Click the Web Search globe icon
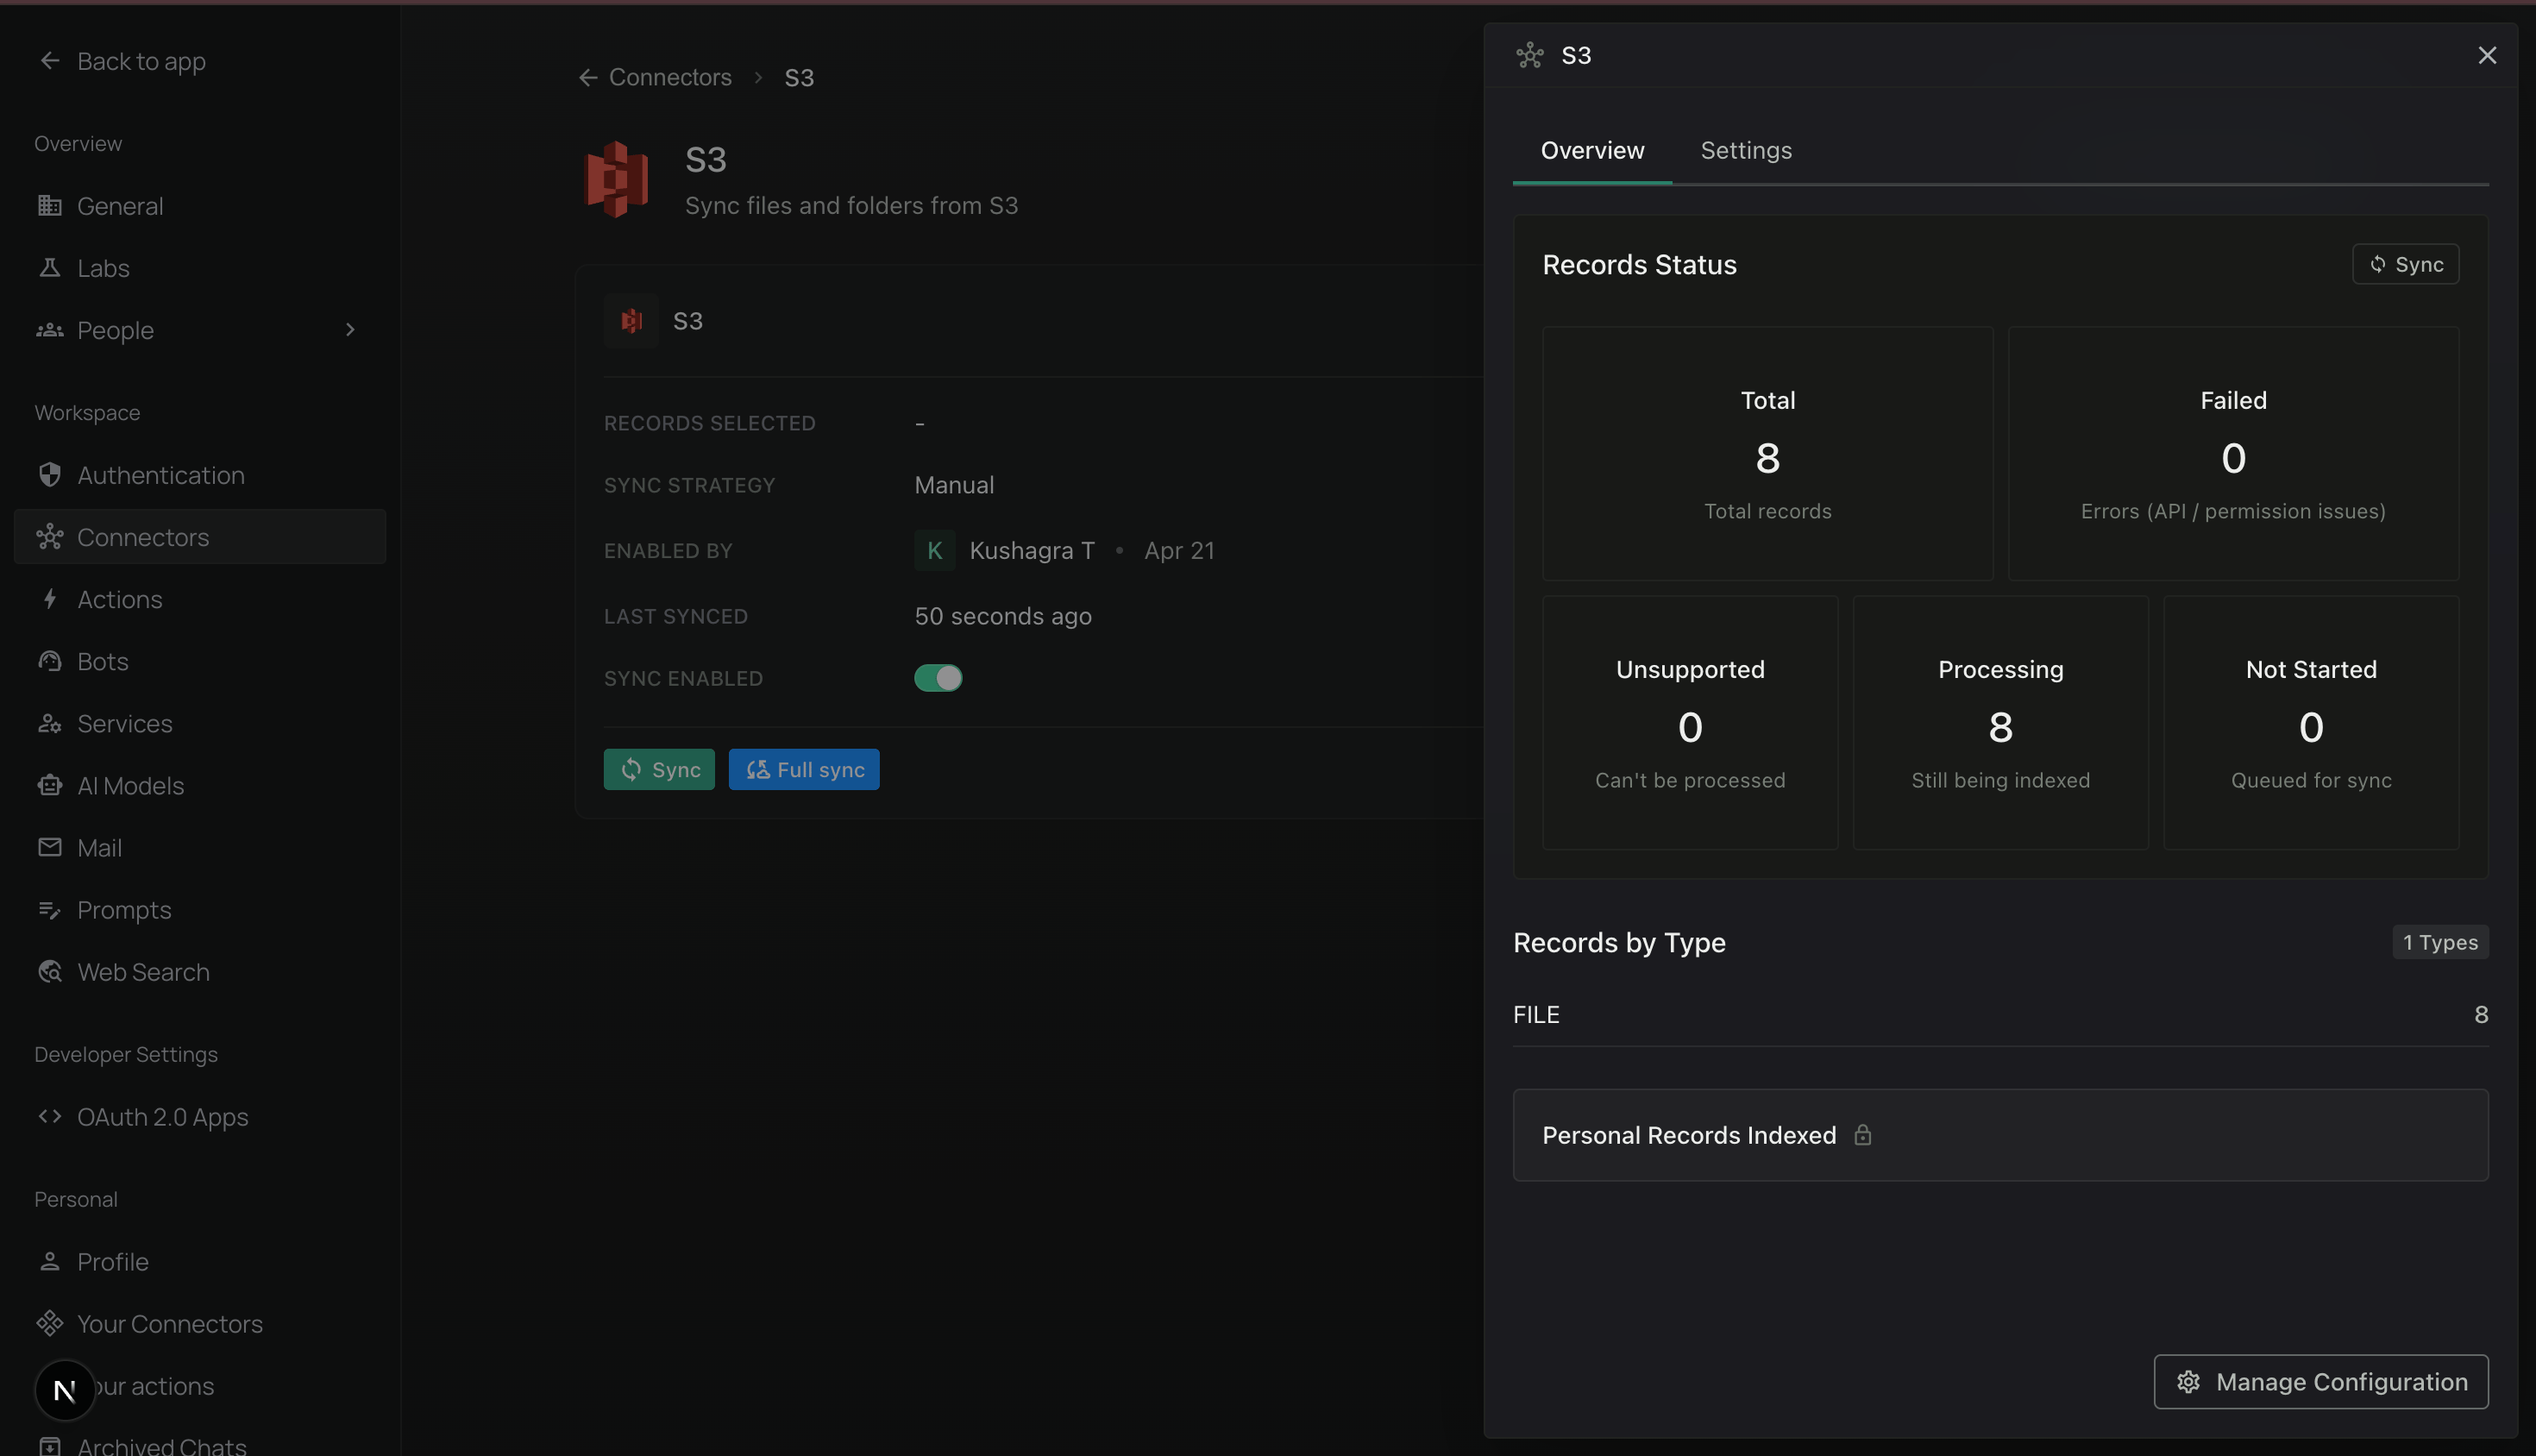This screenshot has width=2536, height=1456. click(50, 972)
